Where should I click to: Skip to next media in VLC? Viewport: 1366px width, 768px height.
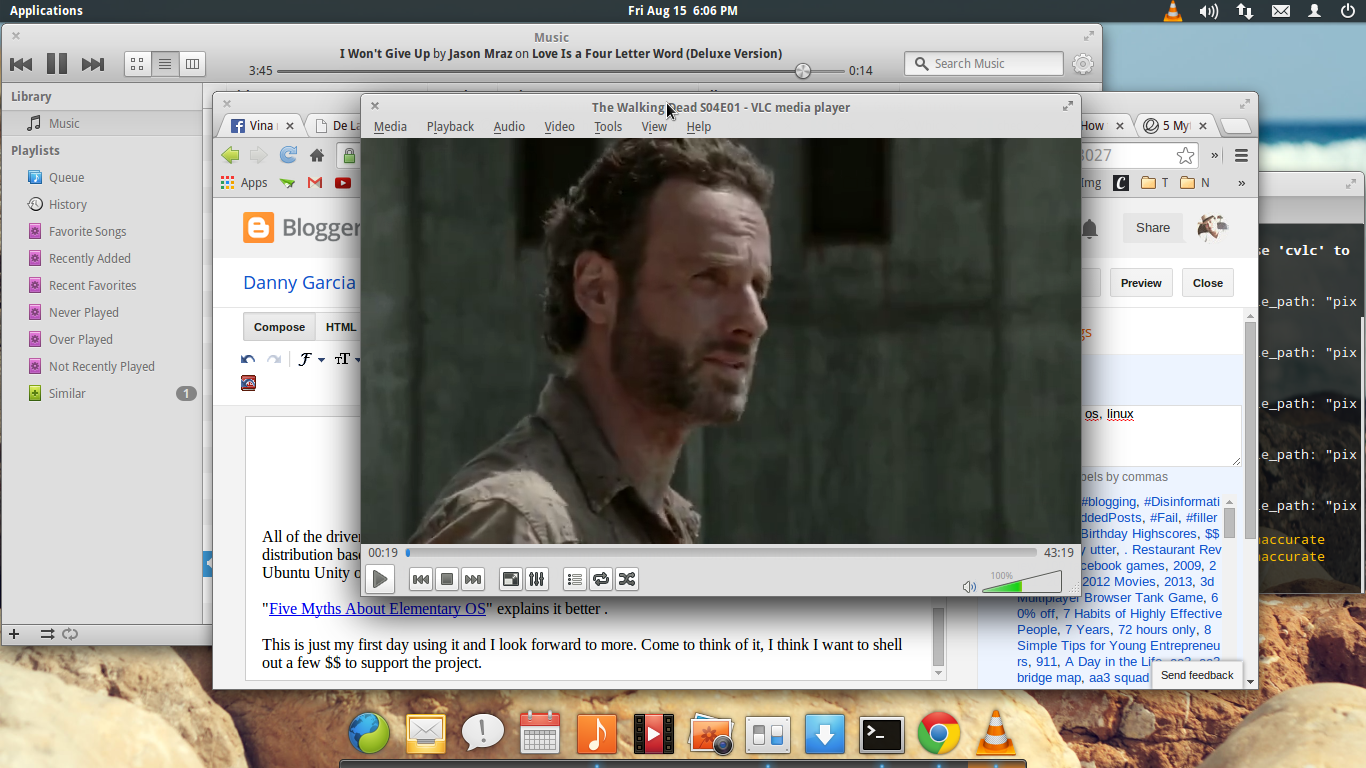[473, 579]
